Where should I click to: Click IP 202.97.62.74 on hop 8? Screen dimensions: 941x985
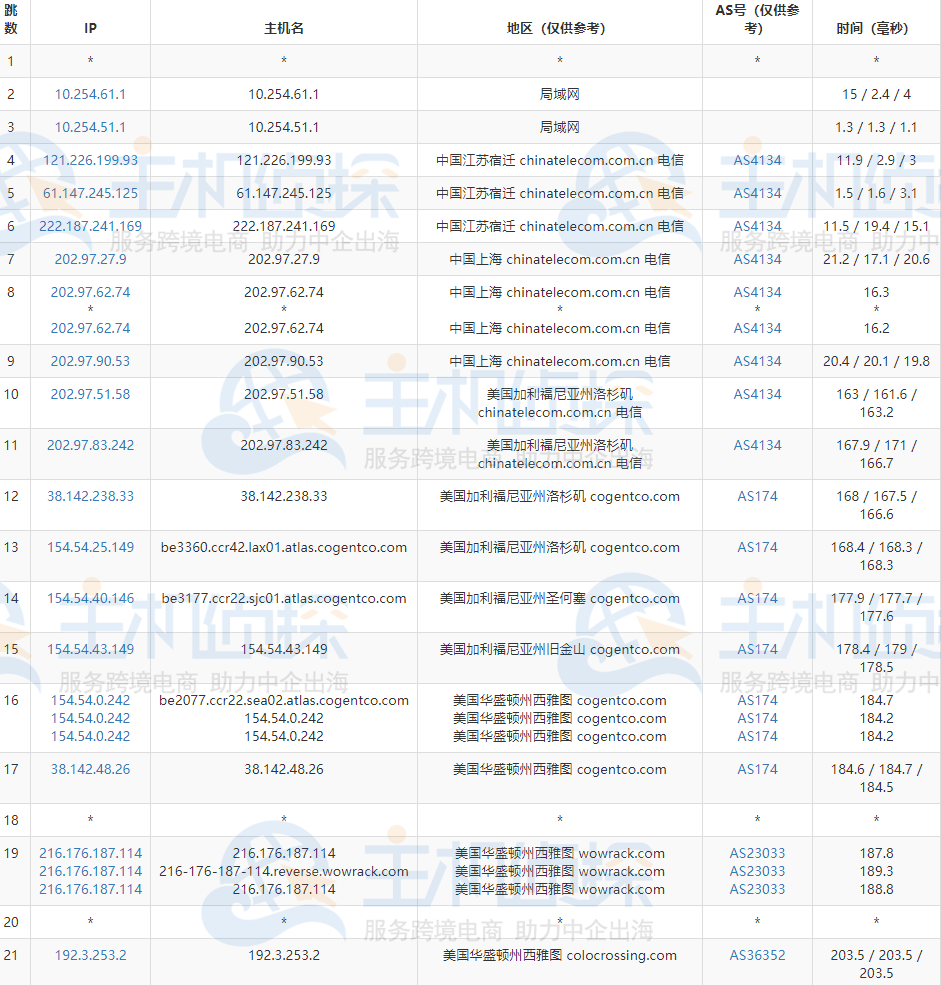click(90, 292)
